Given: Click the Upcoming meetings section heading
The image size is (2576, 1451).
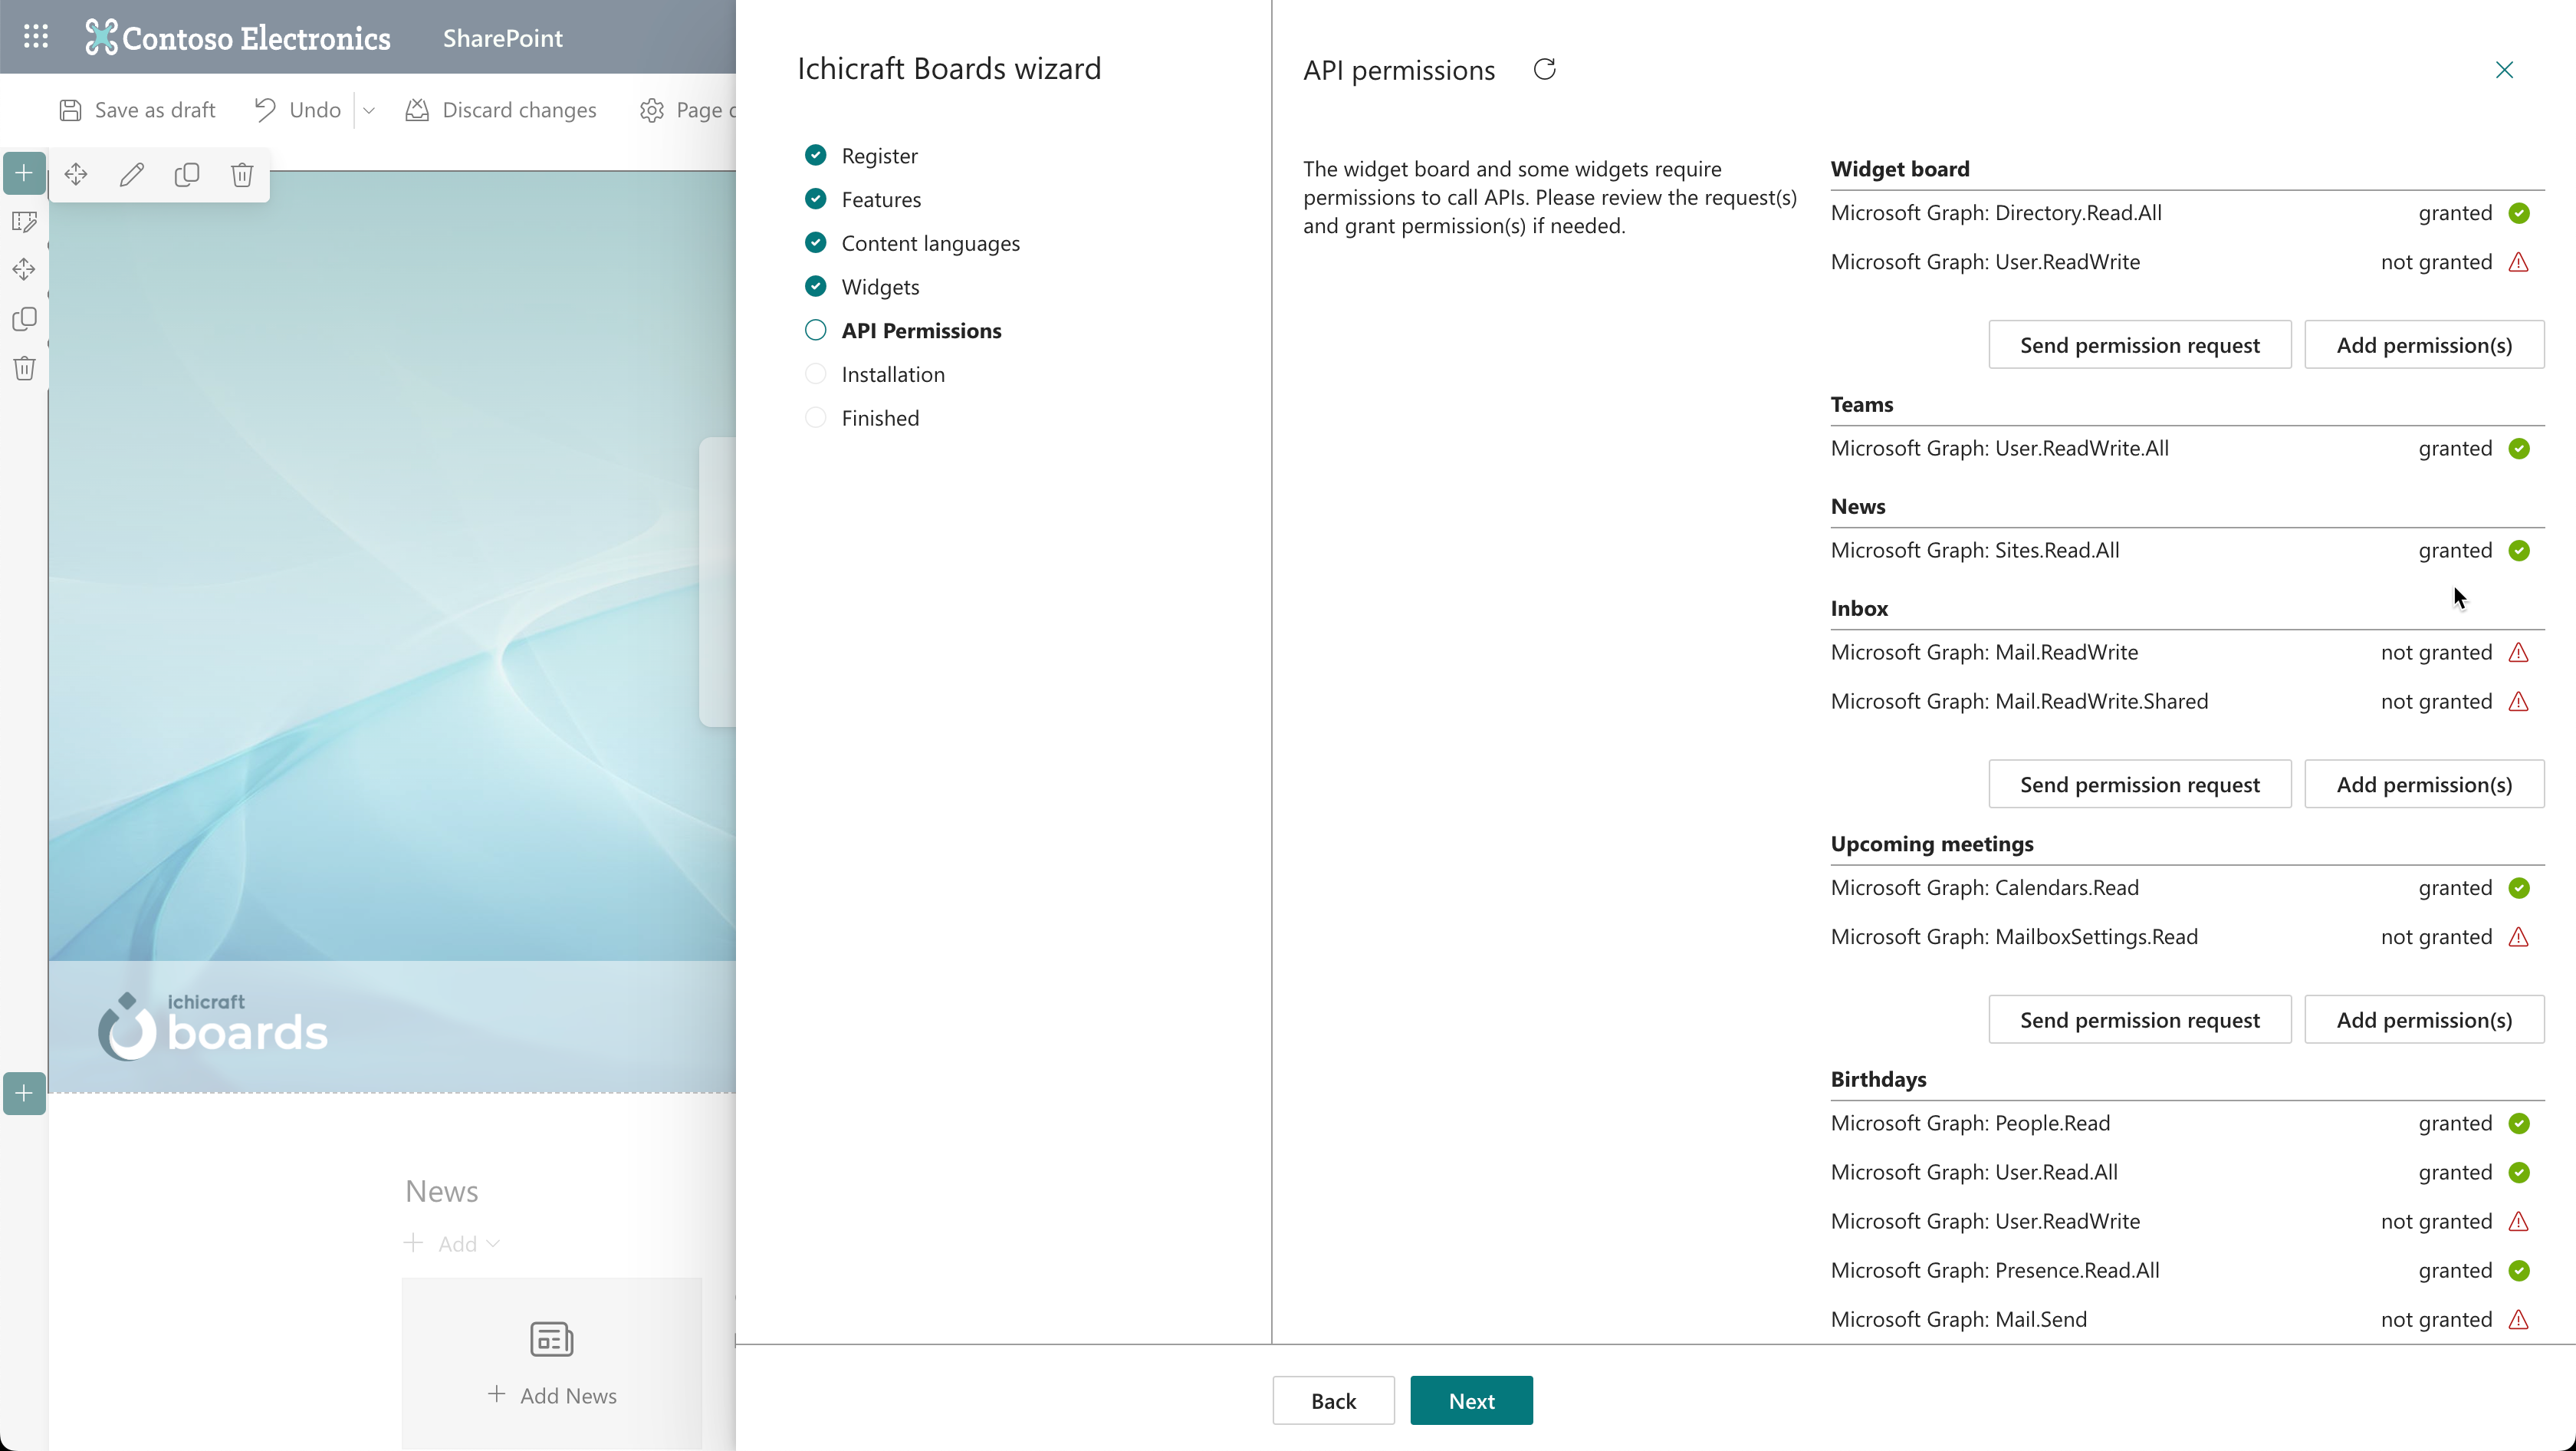Looking at the screenshot, I should 1932,844.
